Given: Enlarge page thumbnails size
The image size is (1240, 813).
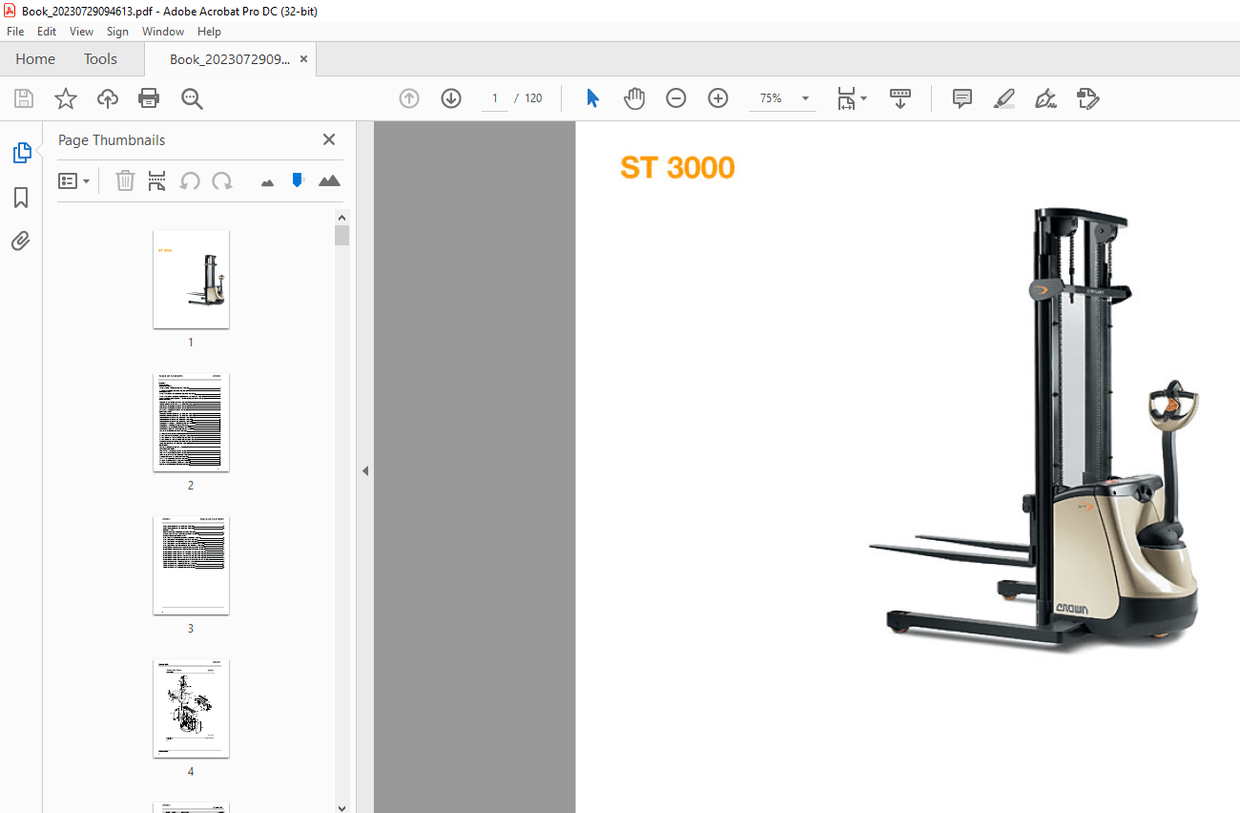Looking at the screenshot, I should [330, 180].
